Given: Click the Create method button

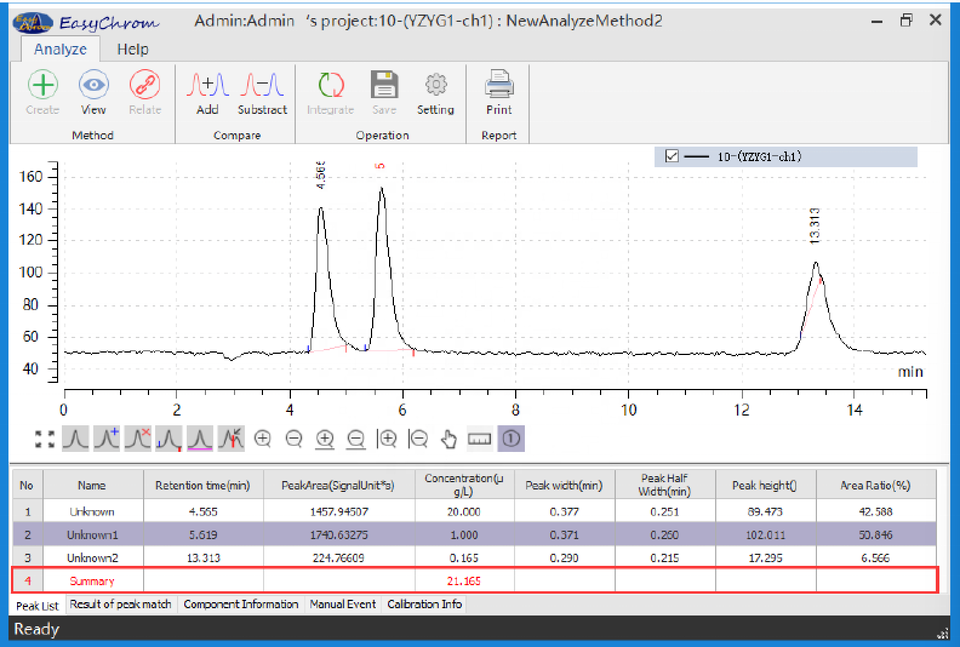Looking at the screenshot, I should point(43,92).
